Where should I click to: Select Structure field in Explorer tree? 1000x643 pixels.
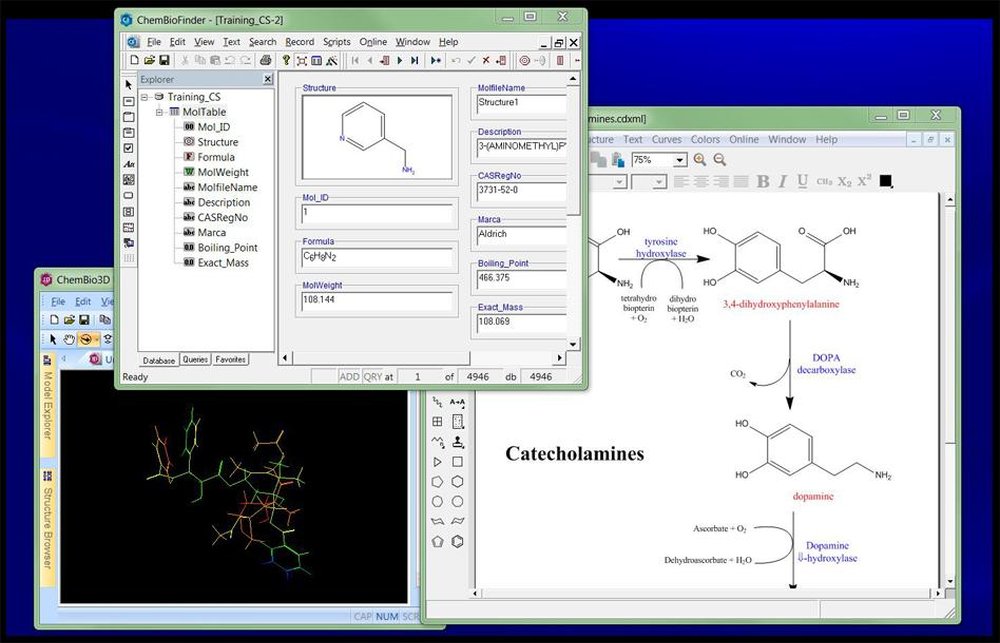point(210,142)
